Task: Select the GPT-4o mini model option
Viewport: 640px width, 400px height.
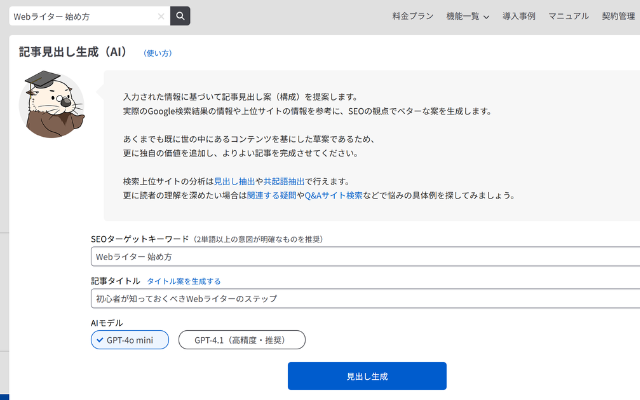Action: click(130, 340)
